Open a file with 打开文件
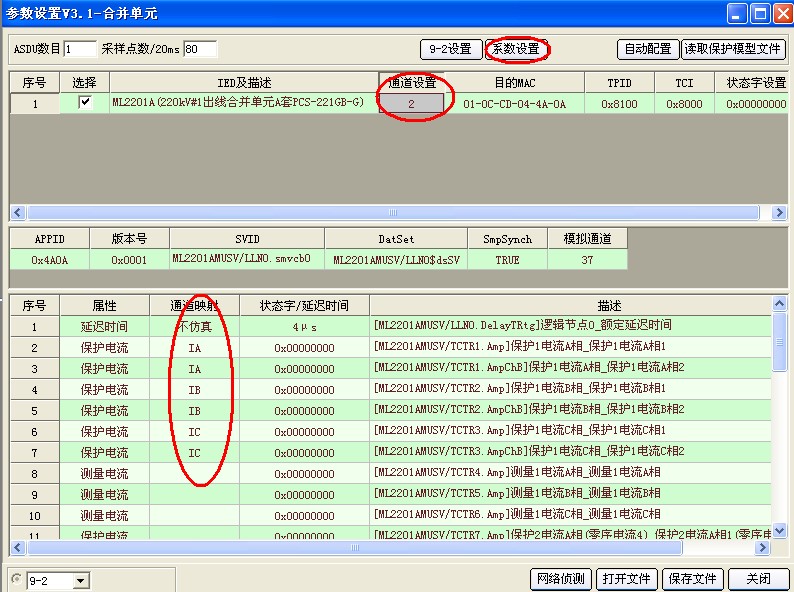Image resolution: width=794 pixels, height=592 pixels. (x=627, y=579)
